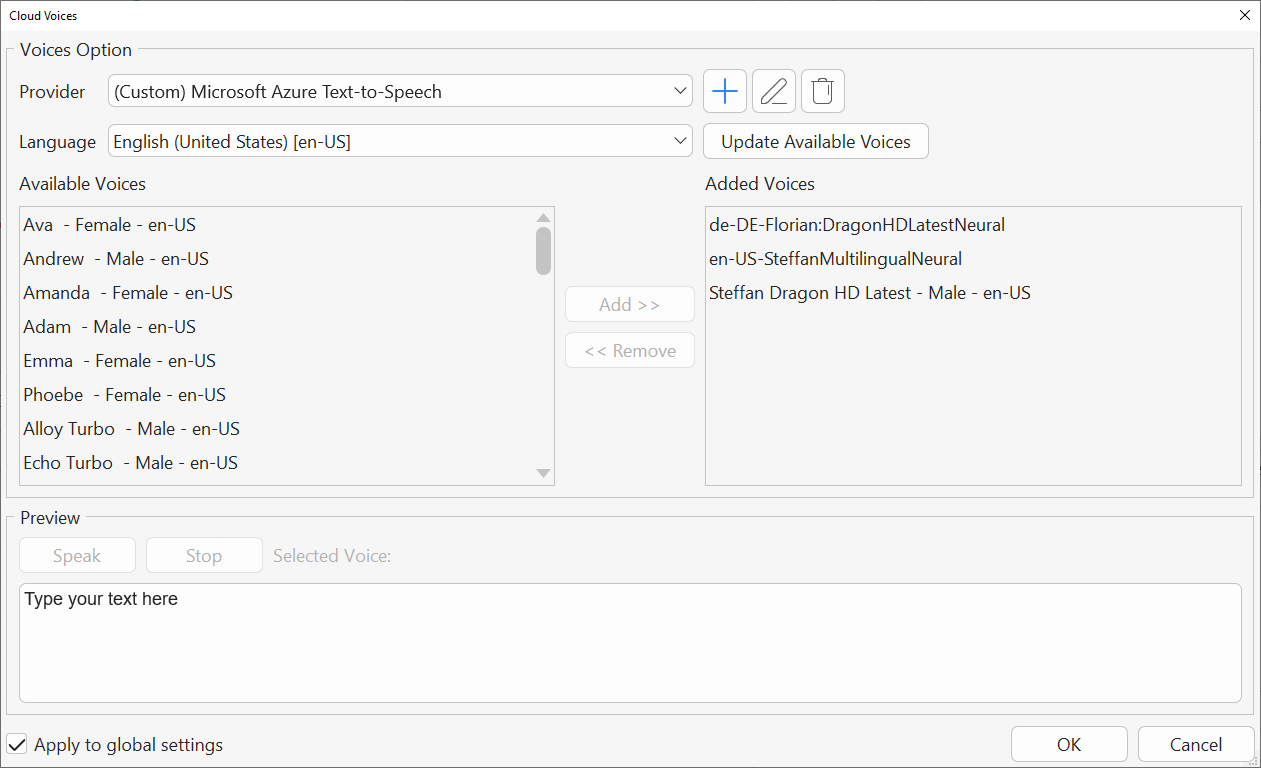Close the Cloud Voices dialog window
This screenshot has width=1261, height=768.
pos(1244,15)
